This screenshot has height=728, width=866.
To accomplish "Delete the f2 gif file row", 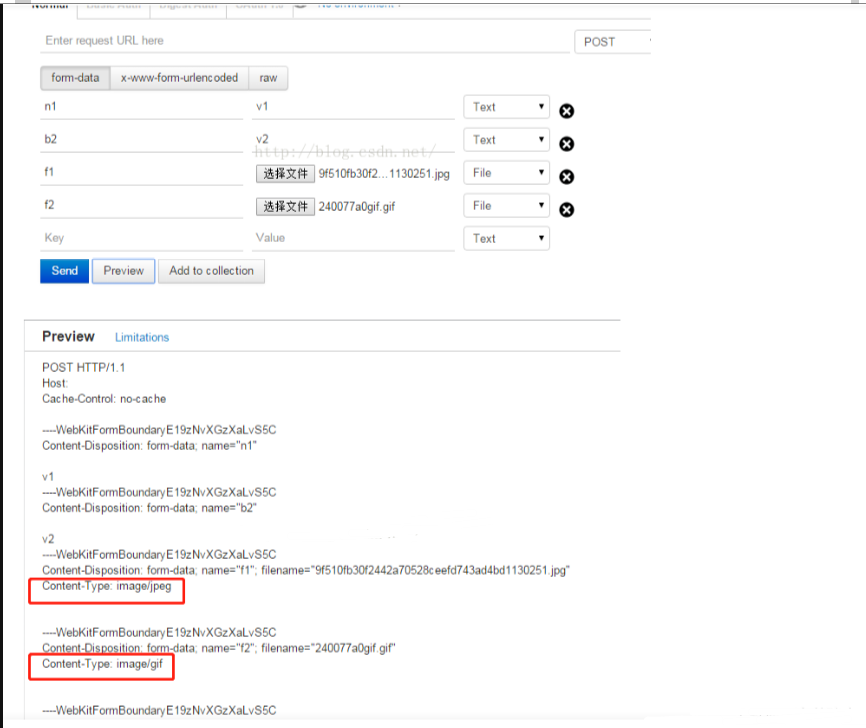I will (567, 210).
